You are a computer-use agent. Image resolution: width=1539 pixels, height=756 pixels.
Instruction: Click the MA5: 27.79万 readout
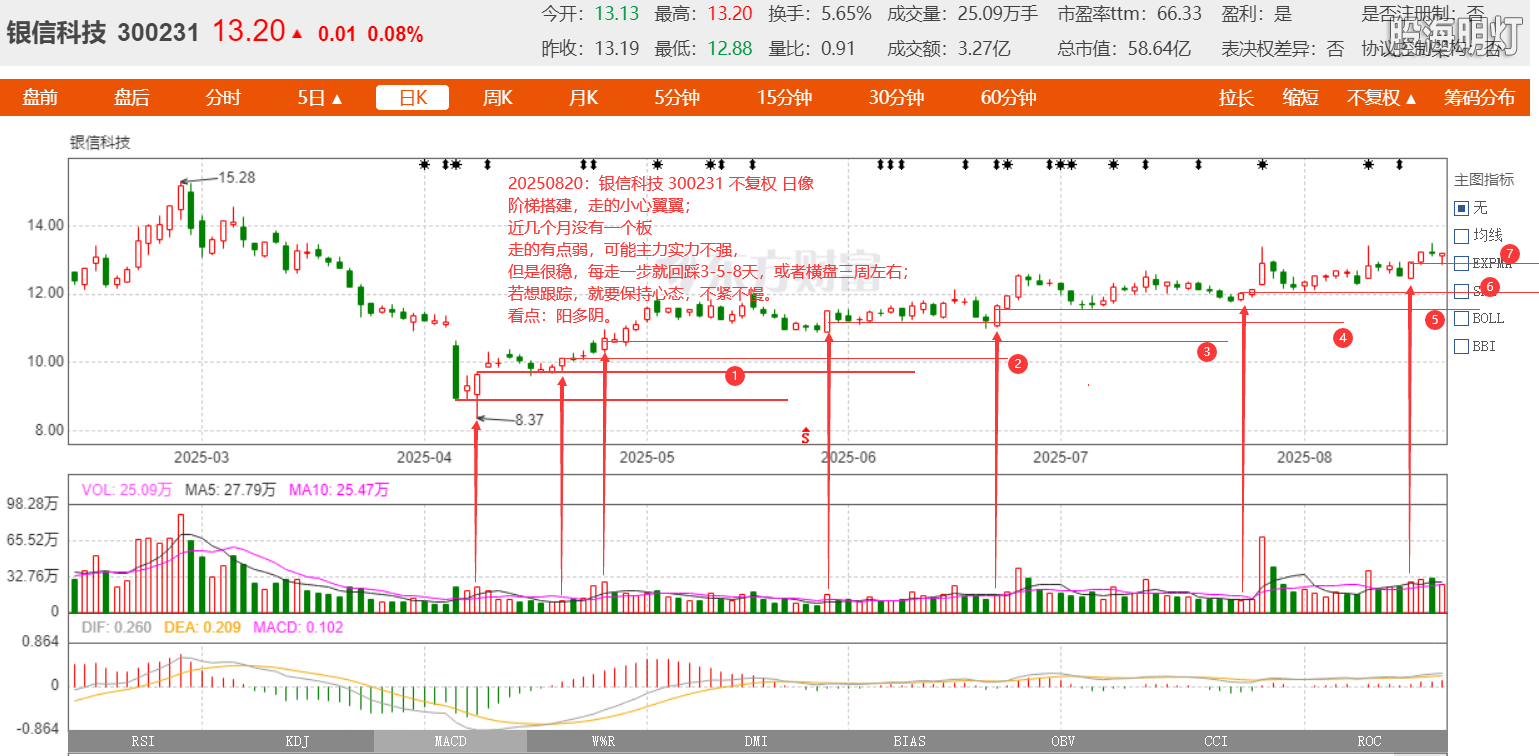(230, 490)
